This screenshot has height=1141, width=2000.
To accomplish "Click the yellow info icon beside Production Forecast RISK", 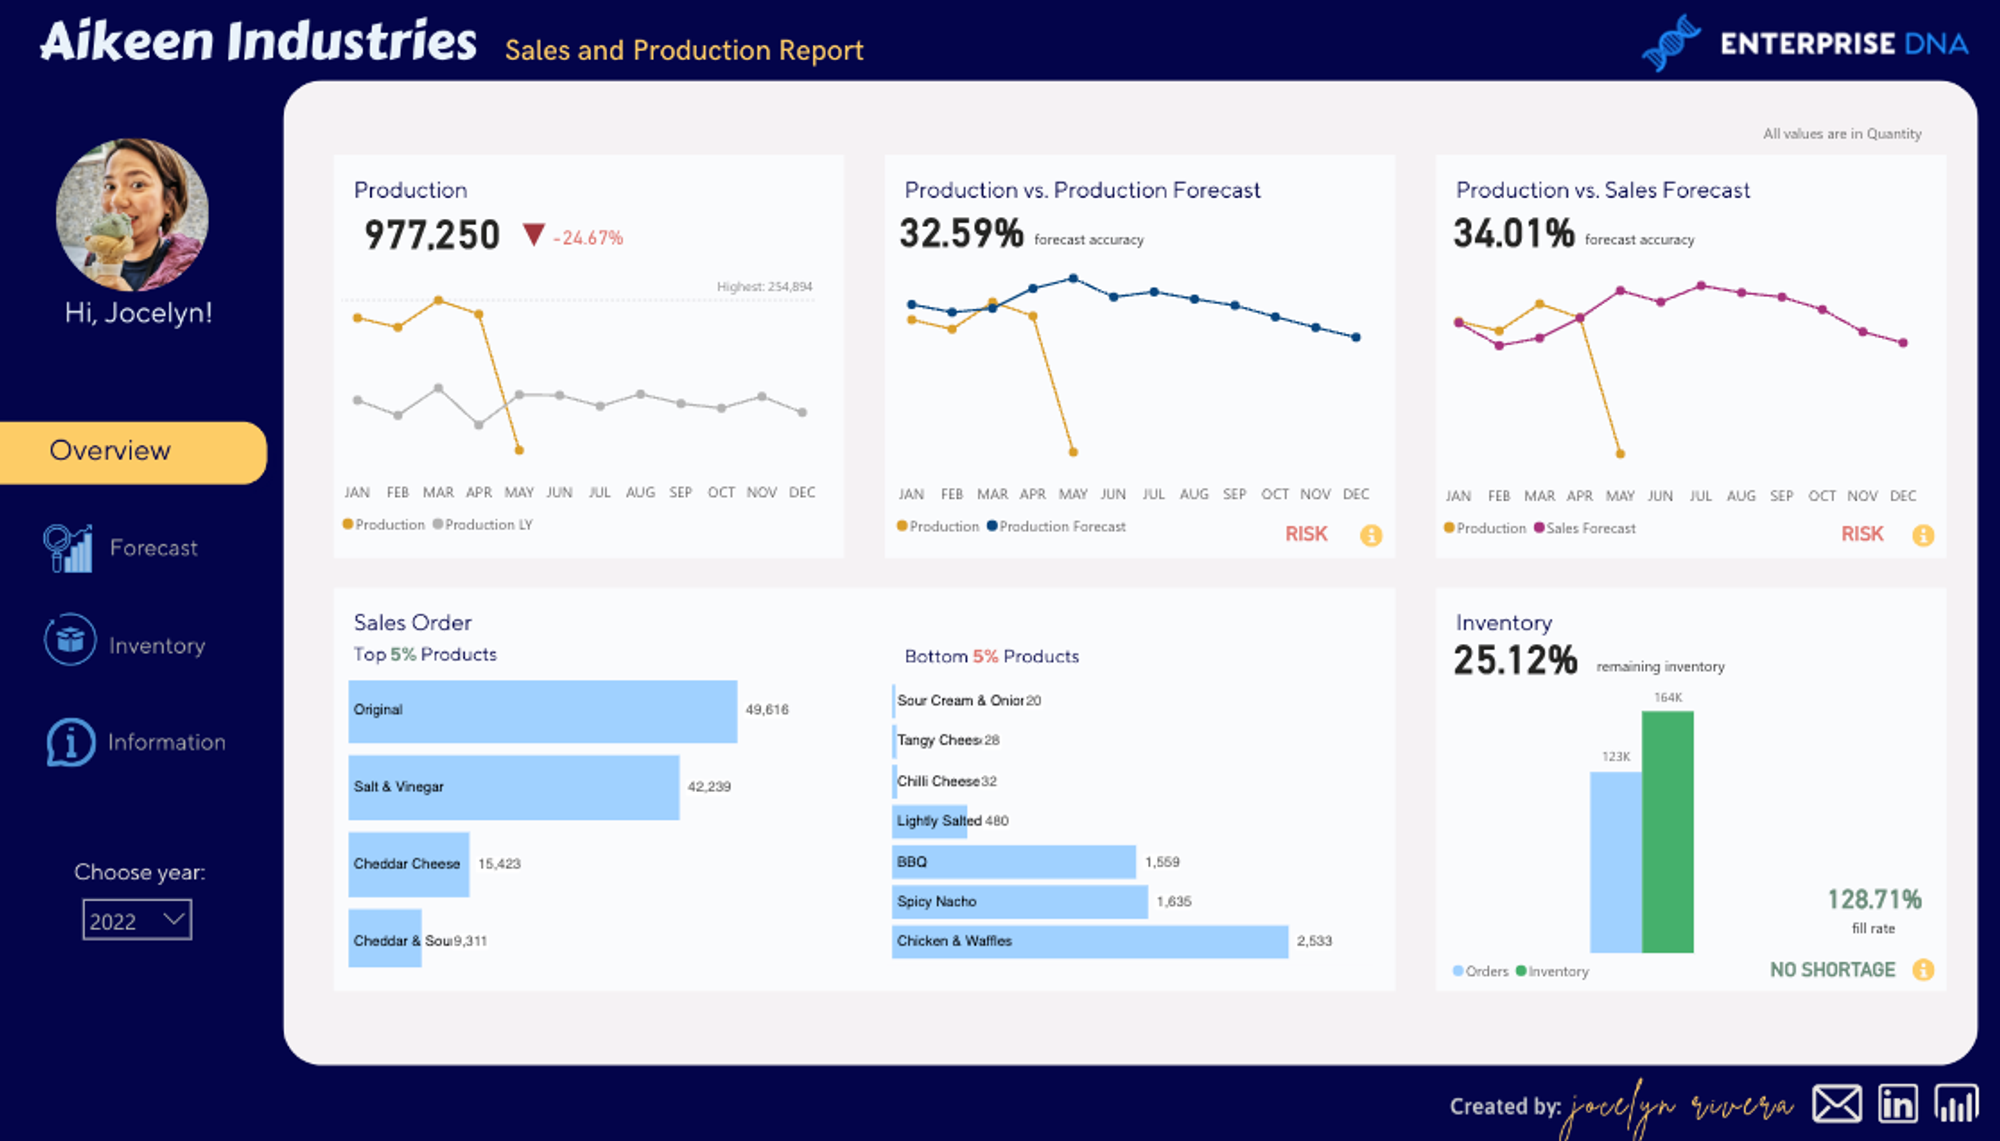I will (x=1371, y=535).
